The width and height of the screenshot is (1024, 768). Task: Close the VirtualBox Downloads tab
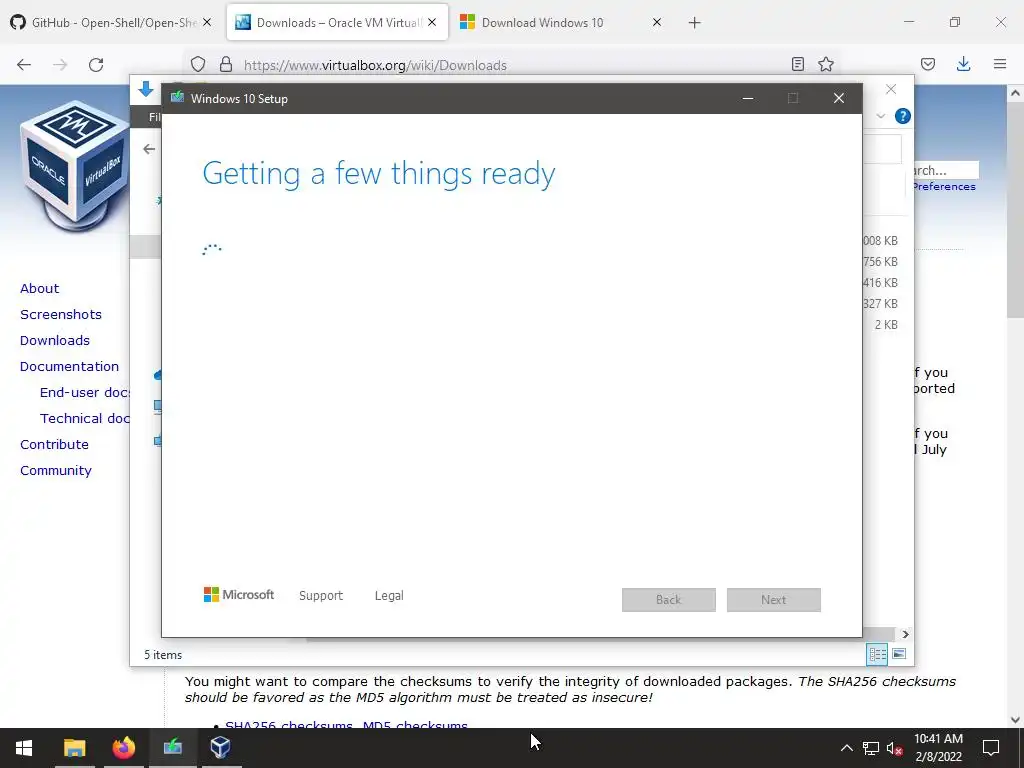click(432, 22)
